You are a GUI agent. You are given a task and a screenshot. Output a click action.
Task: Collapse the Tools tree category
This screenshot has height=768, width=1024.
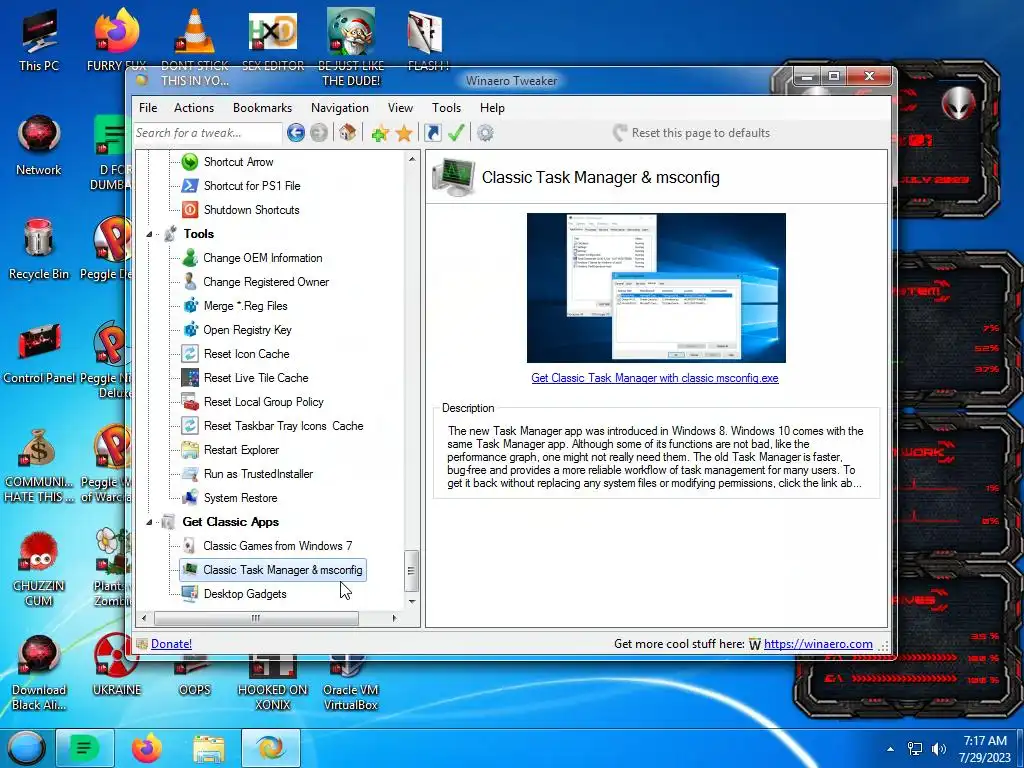pos(149,234)
